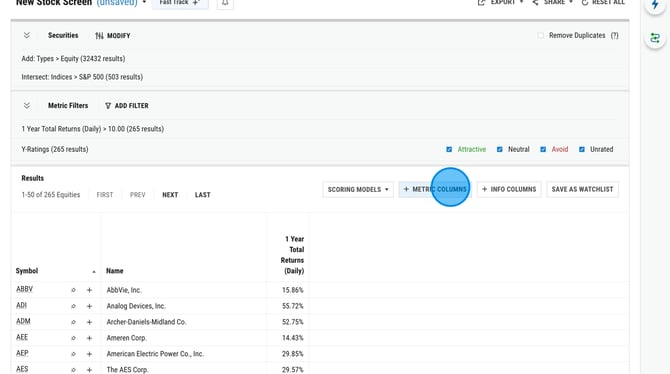The width and height of the screenshot is (670, 374).
Task: Click the AES ticker symbol
Action: [x=22, y=369]
